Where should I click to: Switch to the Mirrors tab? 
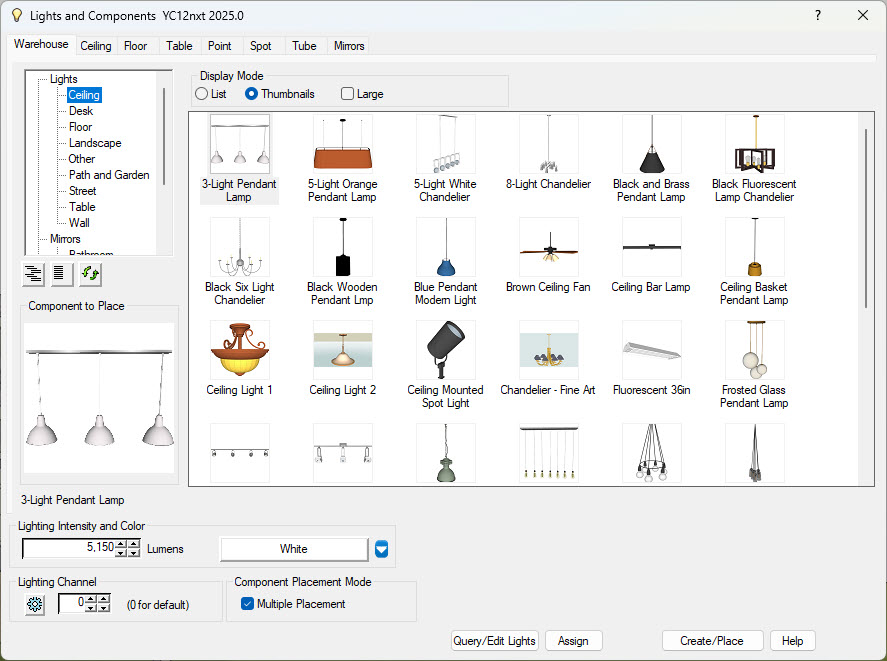[348, 45]
